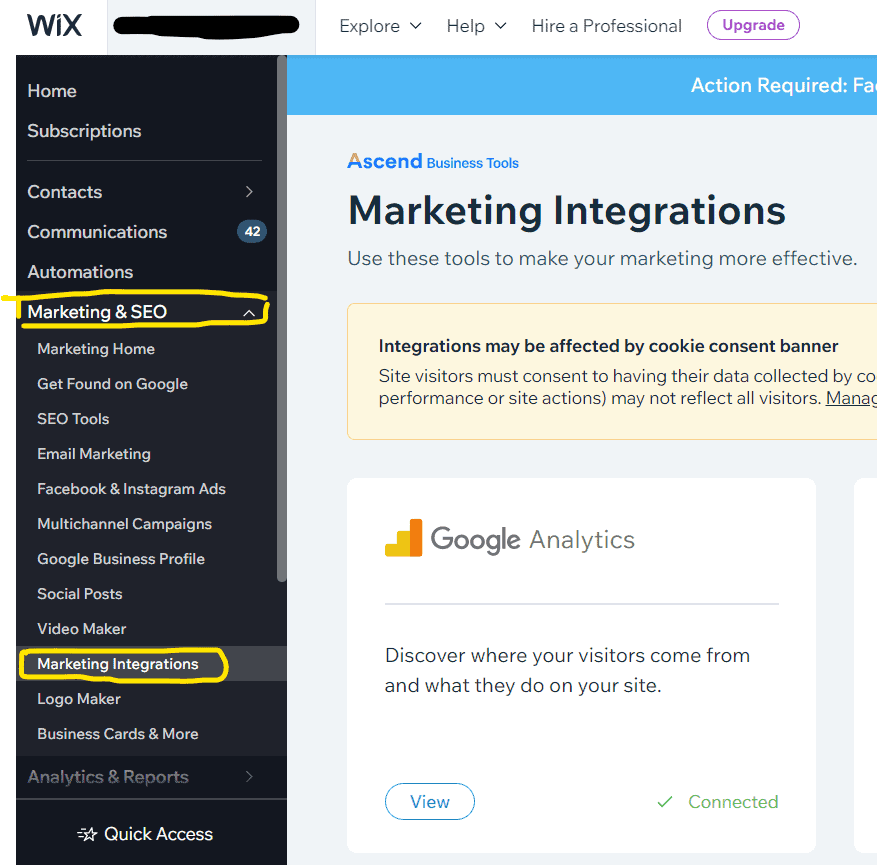Click the Wix logo
This screenshot has height=865, width=877.
pyautogui.click(x=54, y=25)
